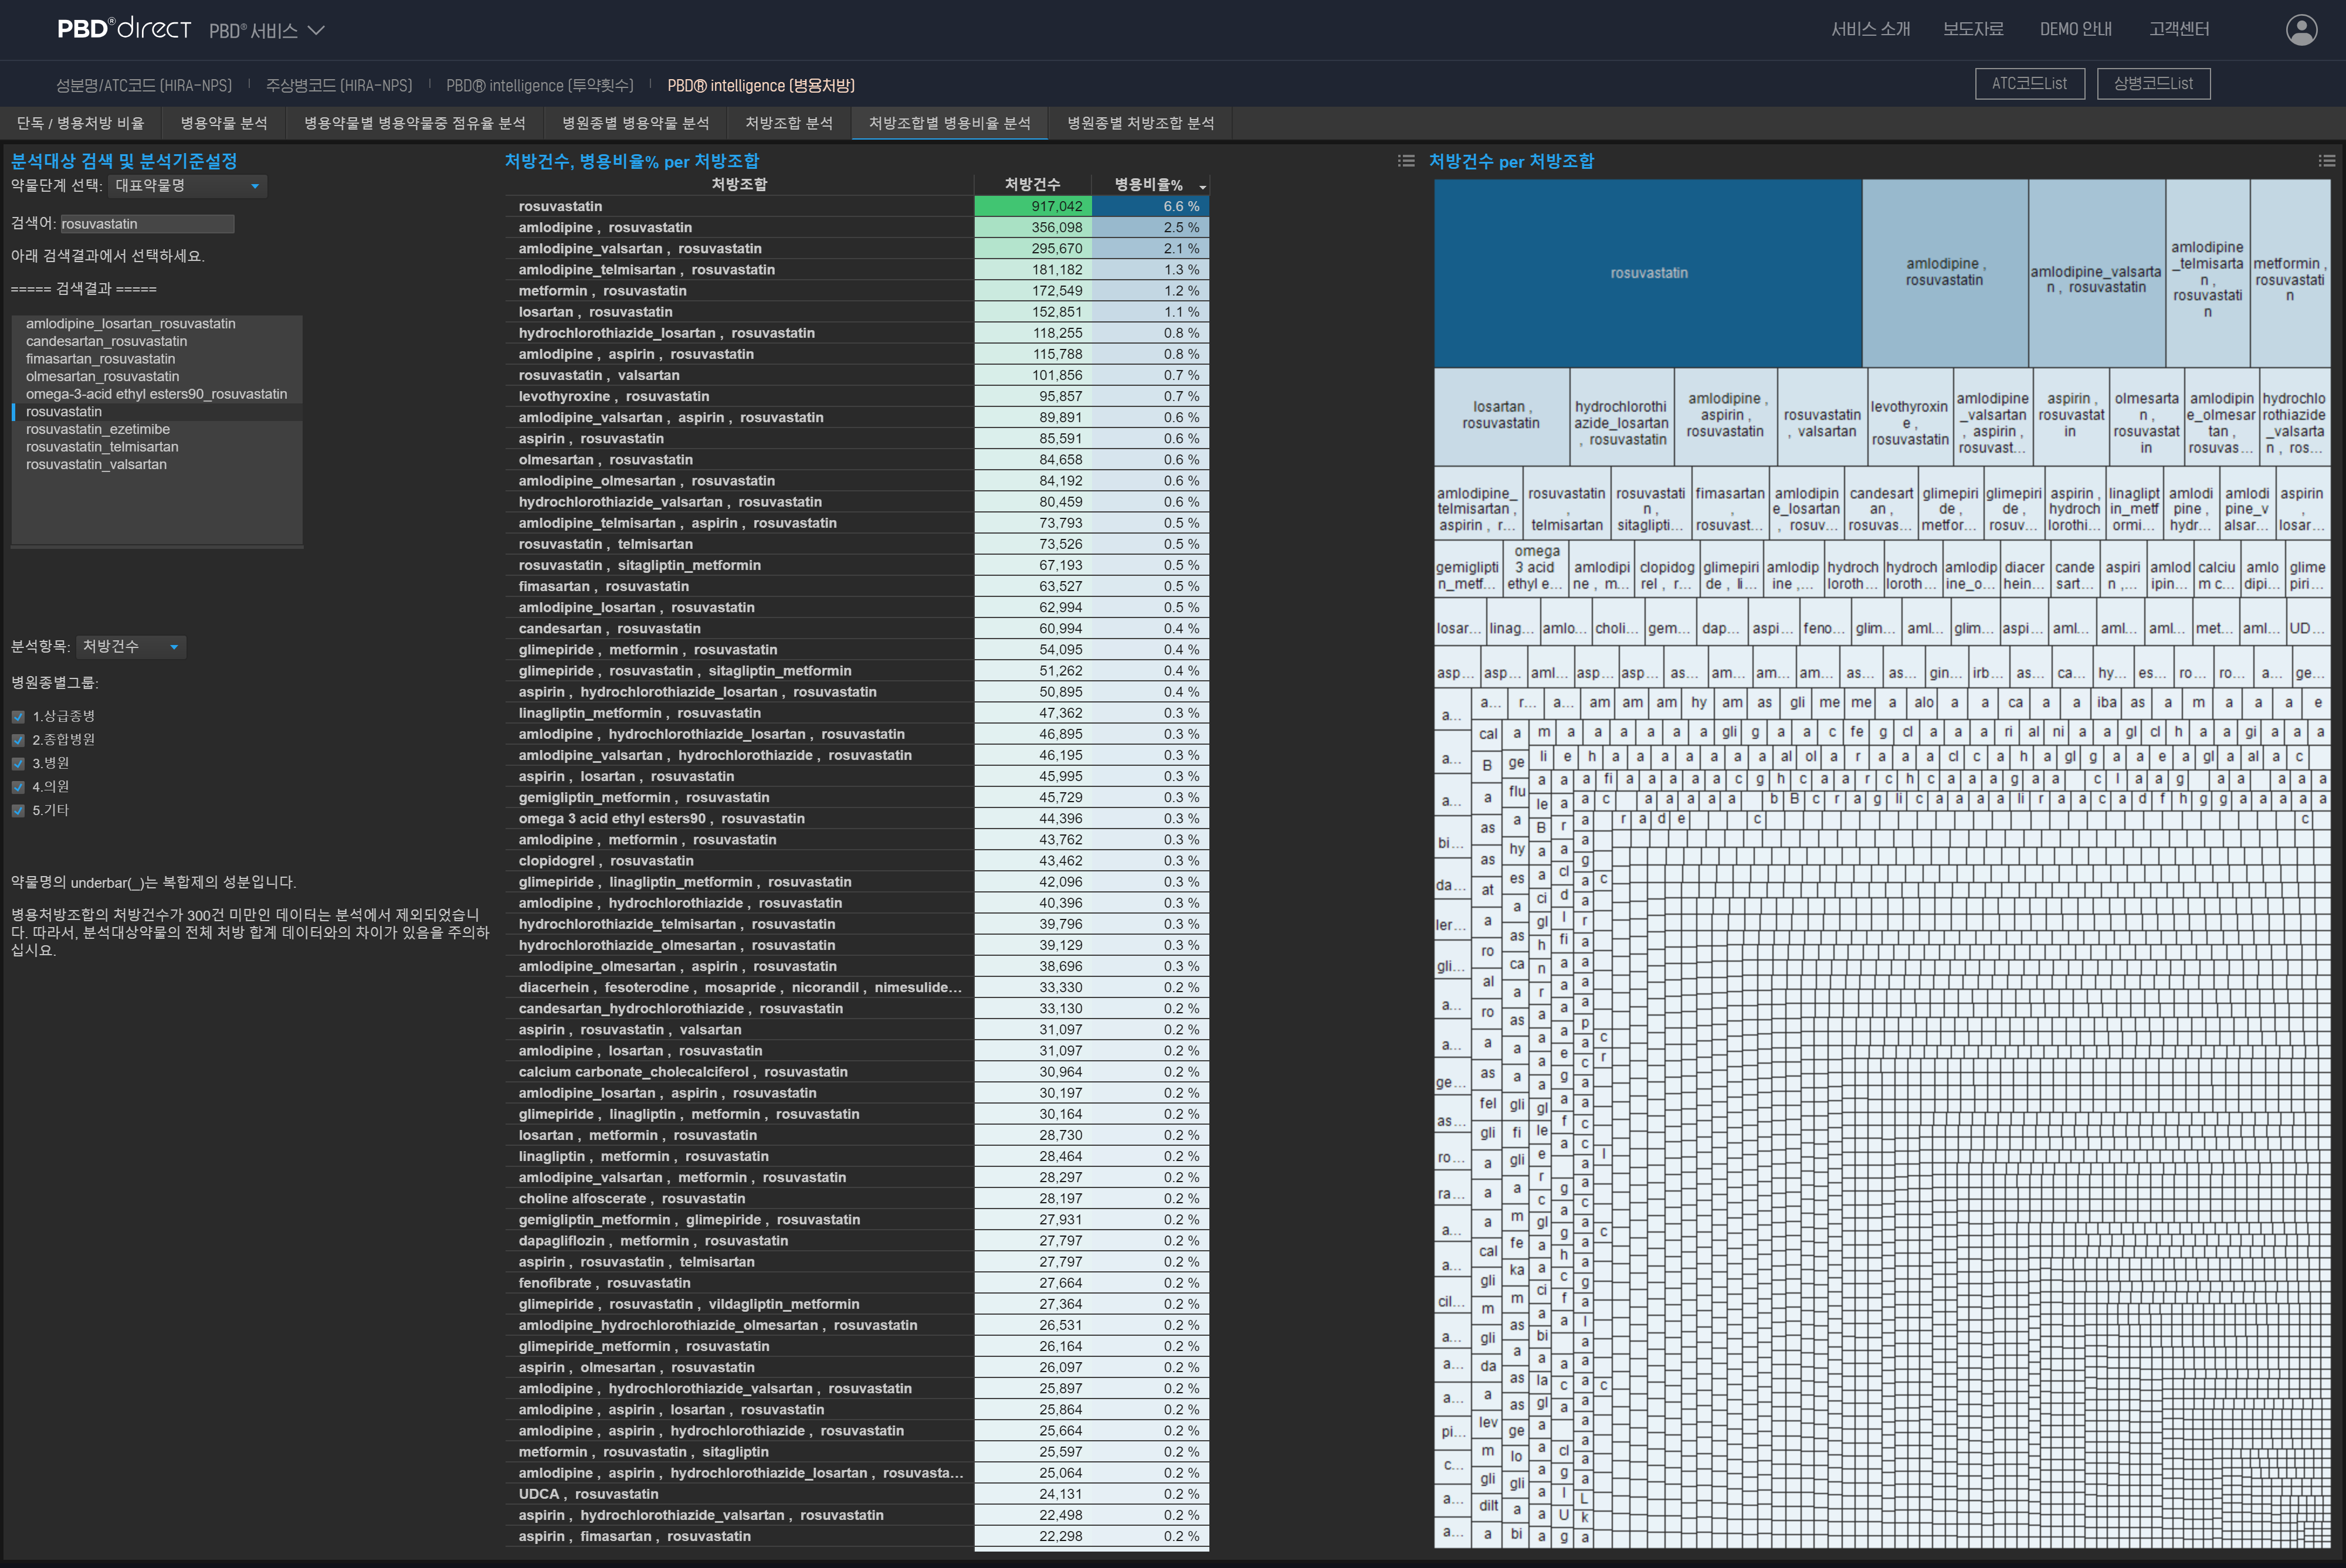Open PBD intelligence (병용처방) link
The image size is (2346, 1568).
[x=761, y=86]
